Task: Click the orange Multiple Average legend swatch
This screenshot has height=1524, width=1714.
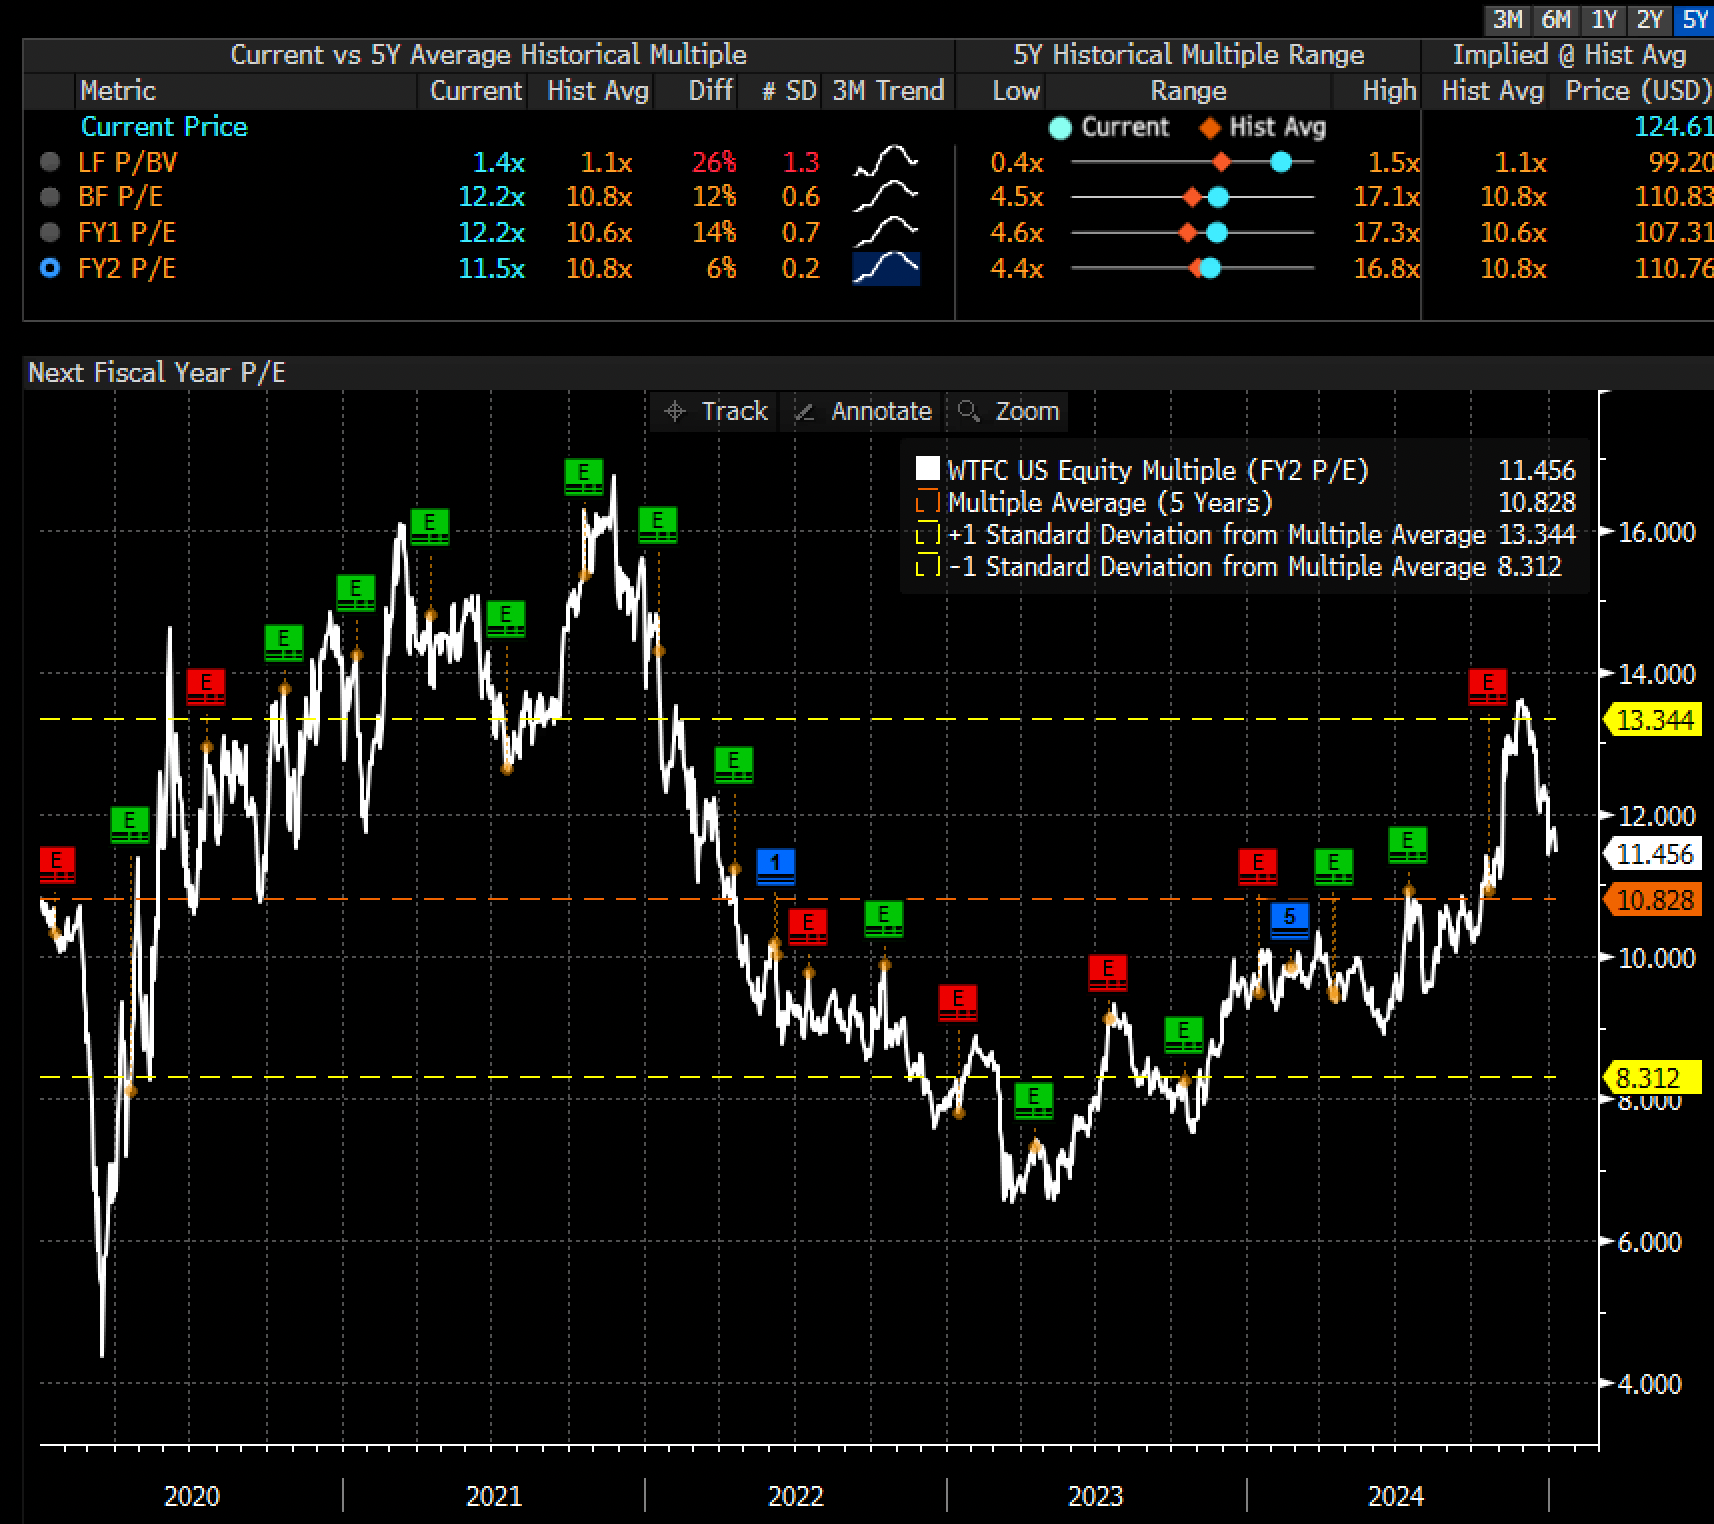Action: click(x=927, y=502)
